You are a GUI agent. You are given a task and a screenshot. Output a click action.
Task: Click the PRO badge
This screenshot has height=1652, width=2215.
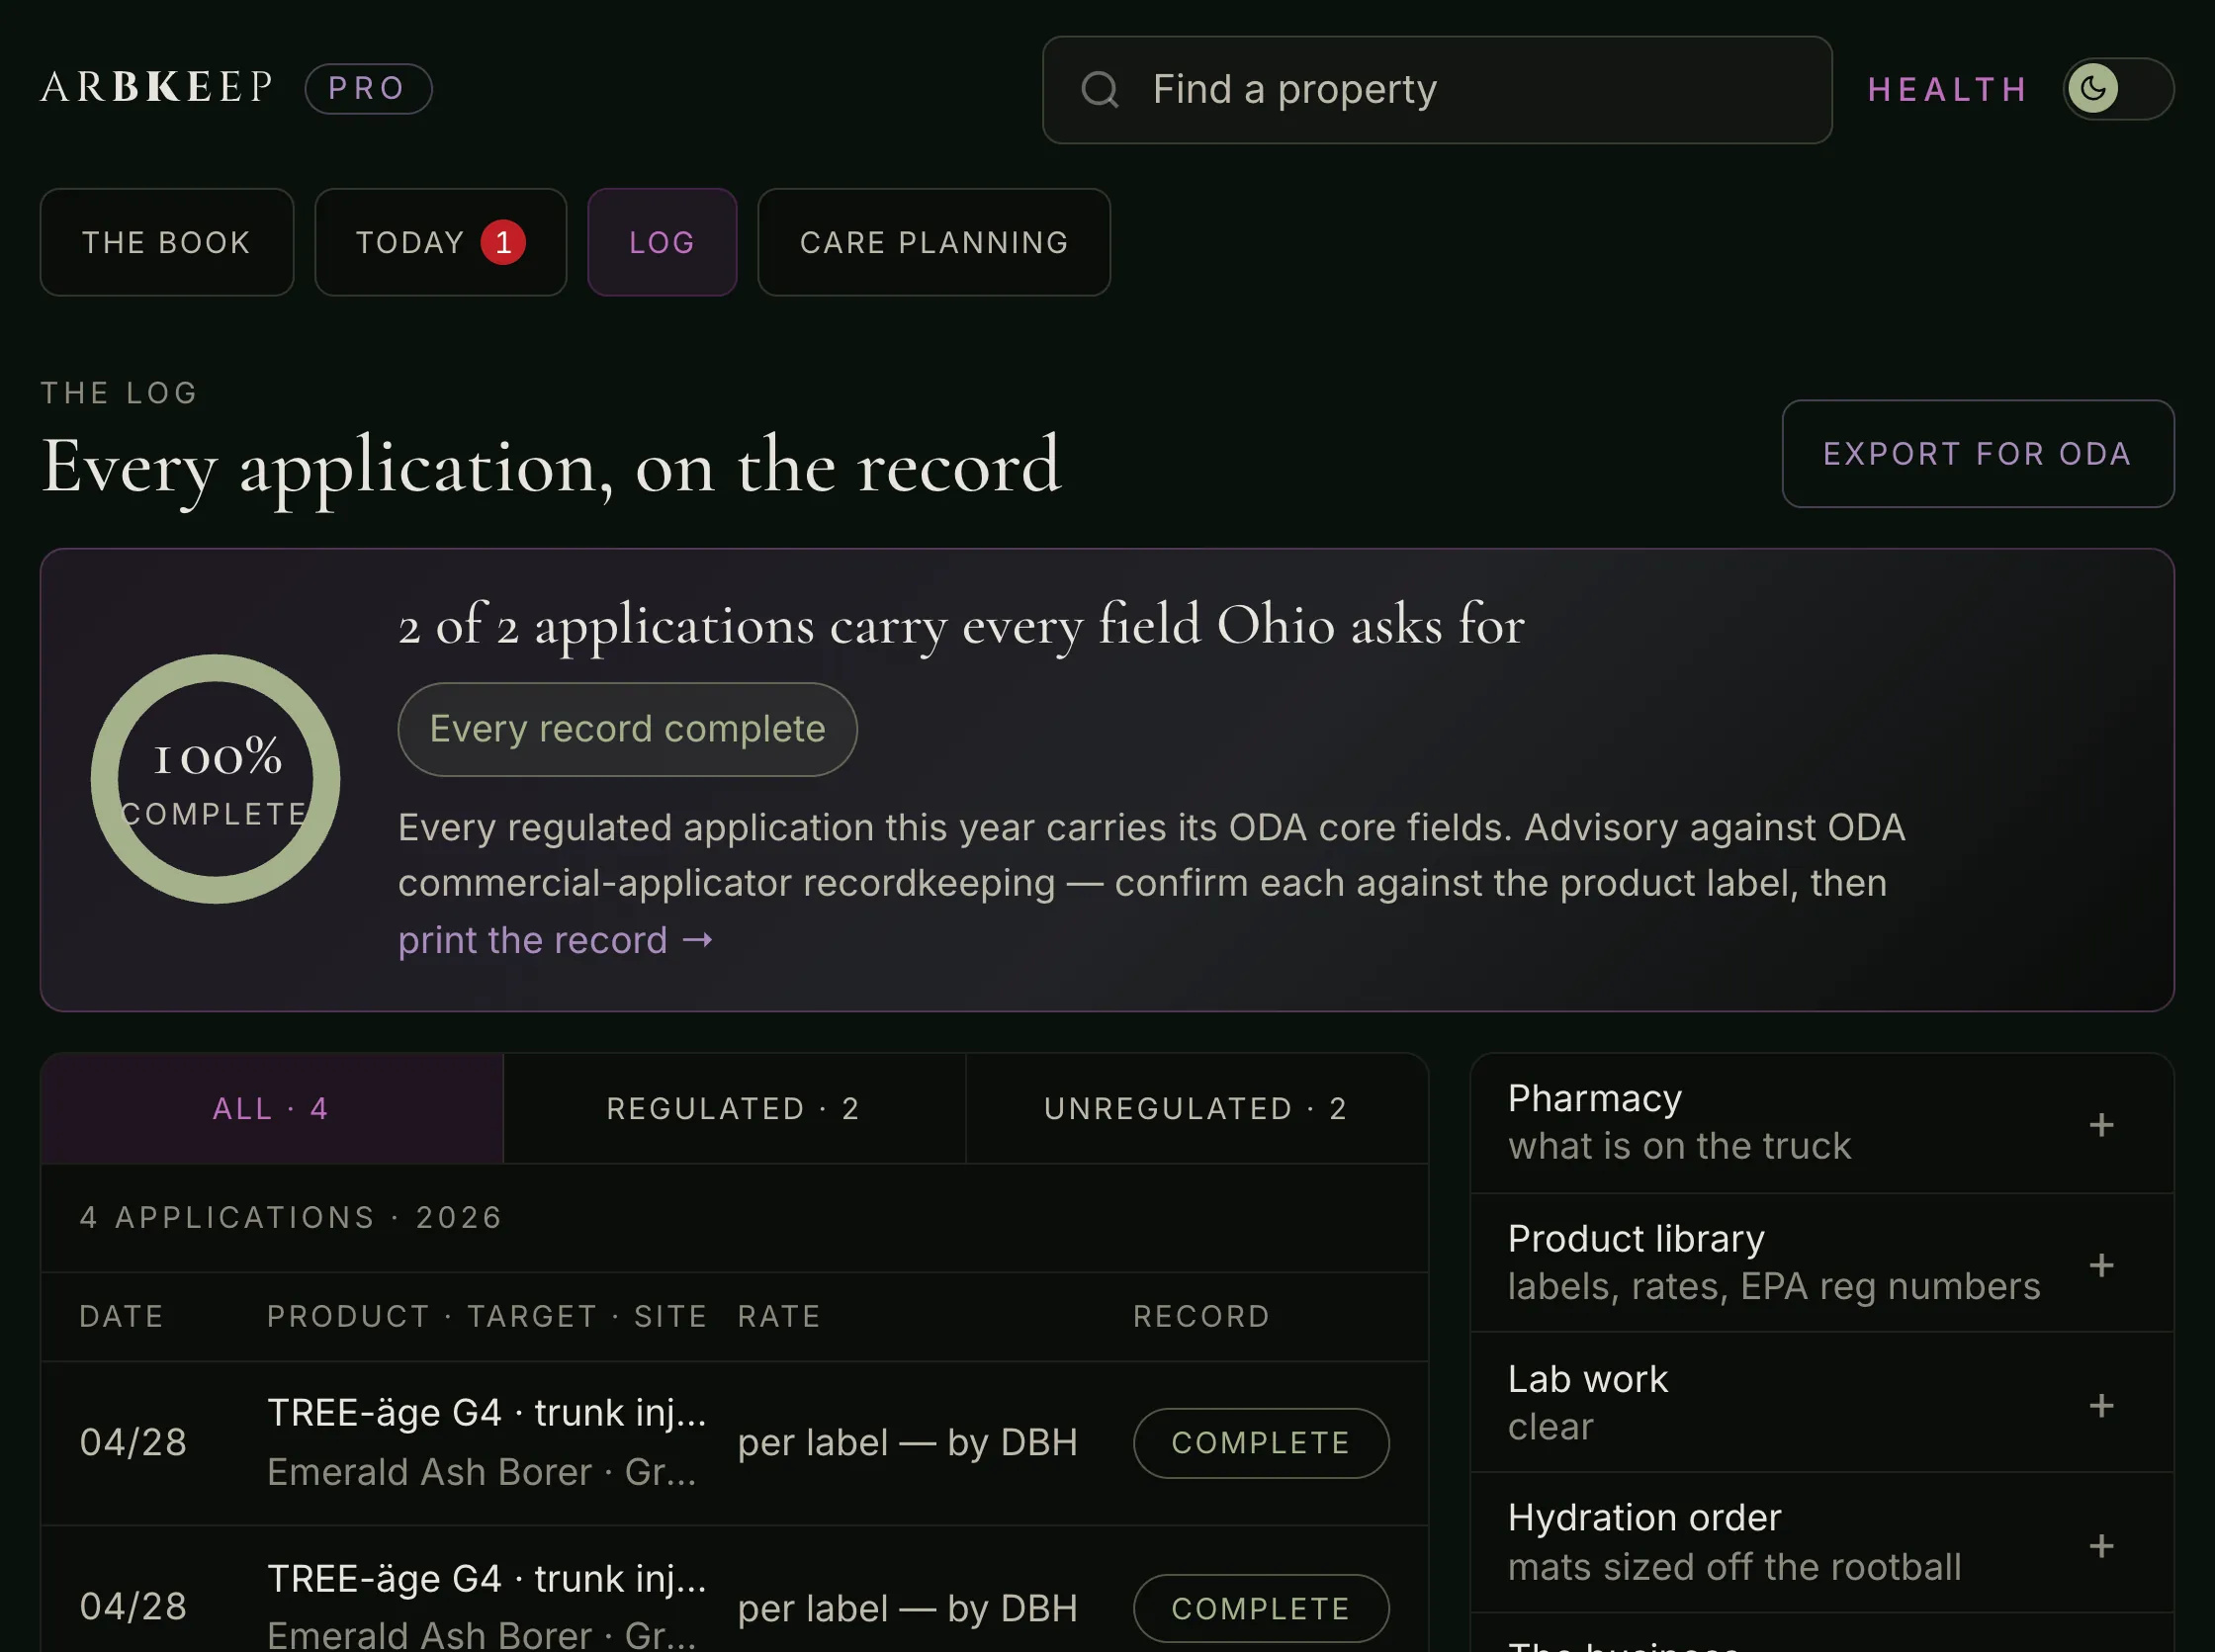tap(368, 88)
